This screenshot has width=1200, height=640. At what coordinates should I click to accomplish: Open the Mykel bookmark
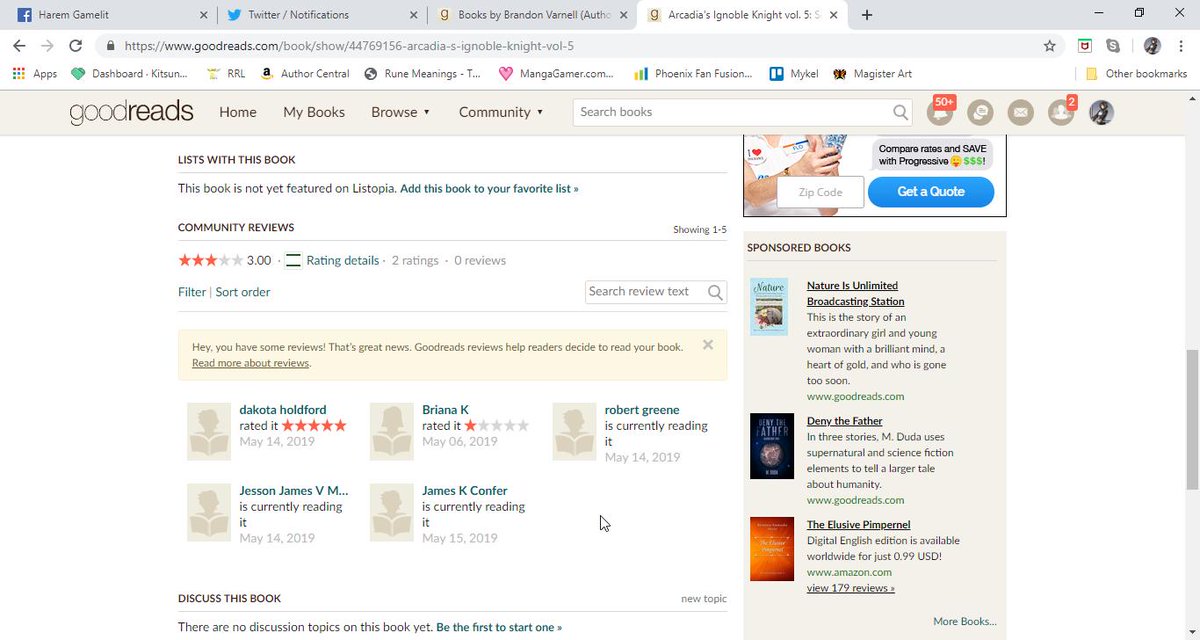tap(794, 73)
